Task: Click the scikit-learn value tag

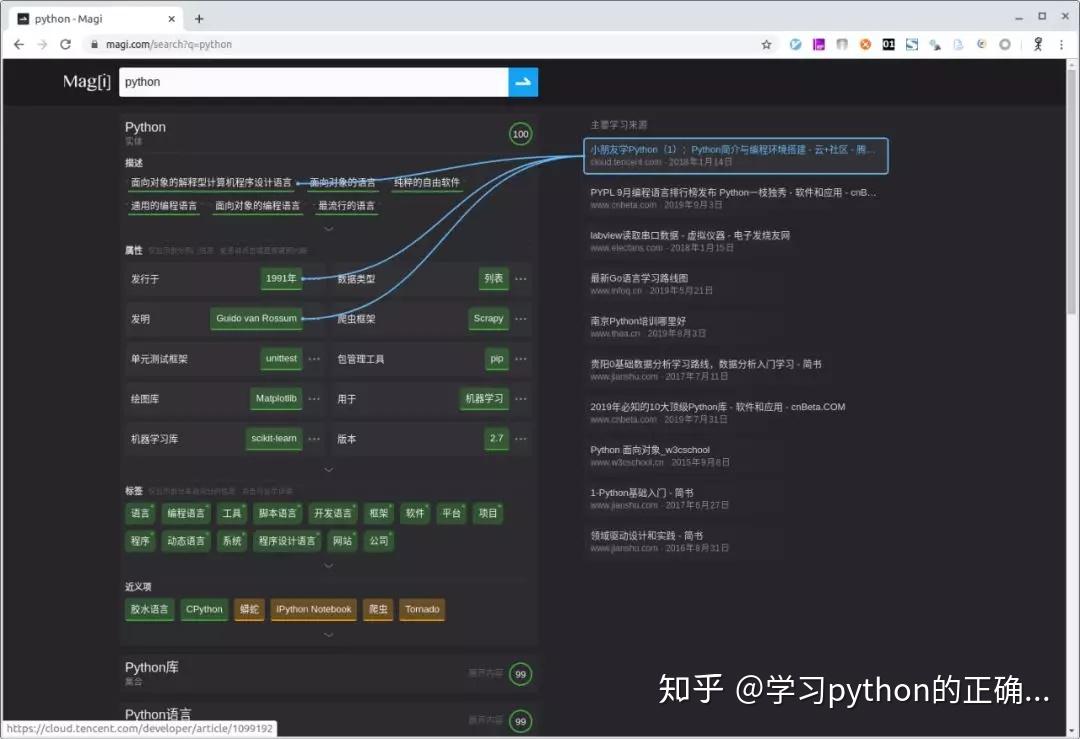Action: point(274,438)
